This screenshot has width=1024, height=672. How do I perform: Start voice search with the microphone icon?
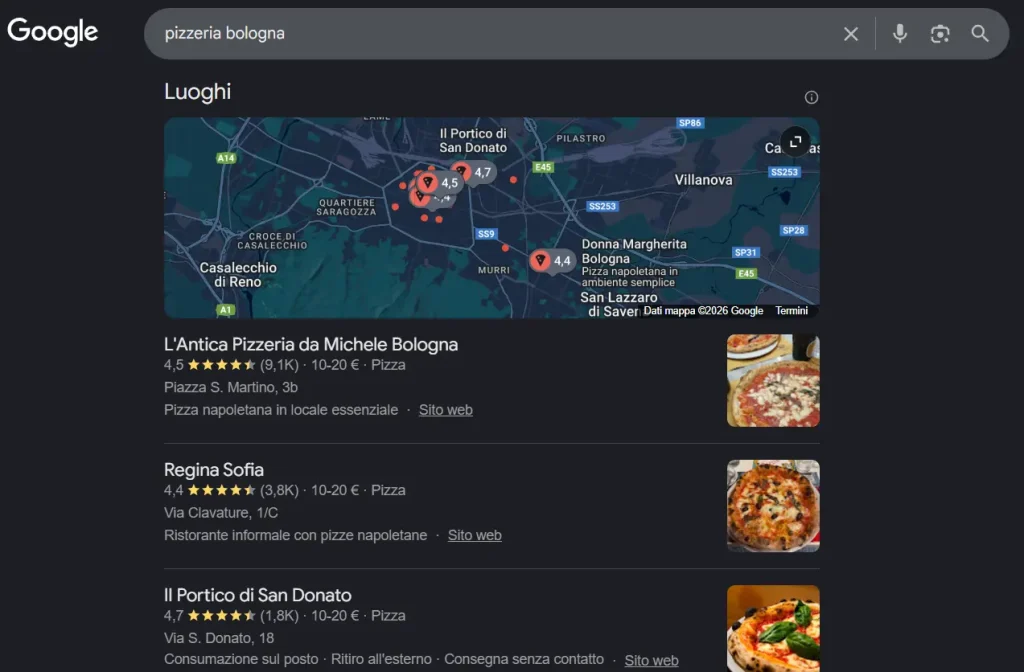[899, 33]
